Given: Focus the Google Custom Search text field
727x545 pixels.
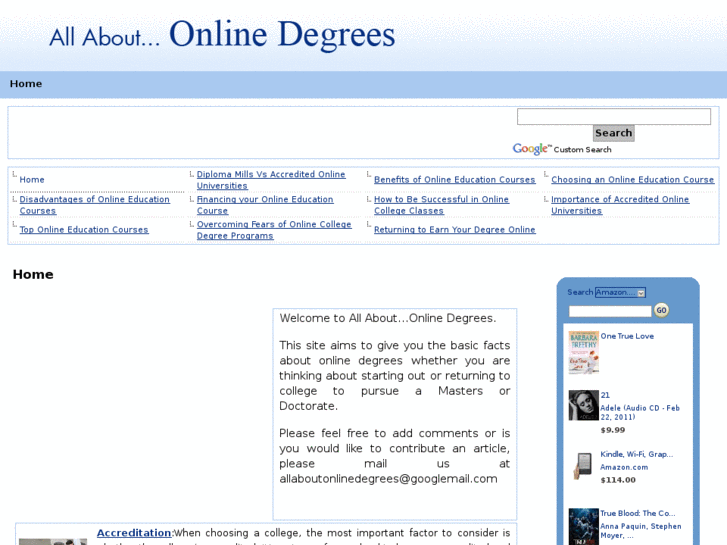Looking at the screenshot, I should pyautogui.click(x=613, y=116).
